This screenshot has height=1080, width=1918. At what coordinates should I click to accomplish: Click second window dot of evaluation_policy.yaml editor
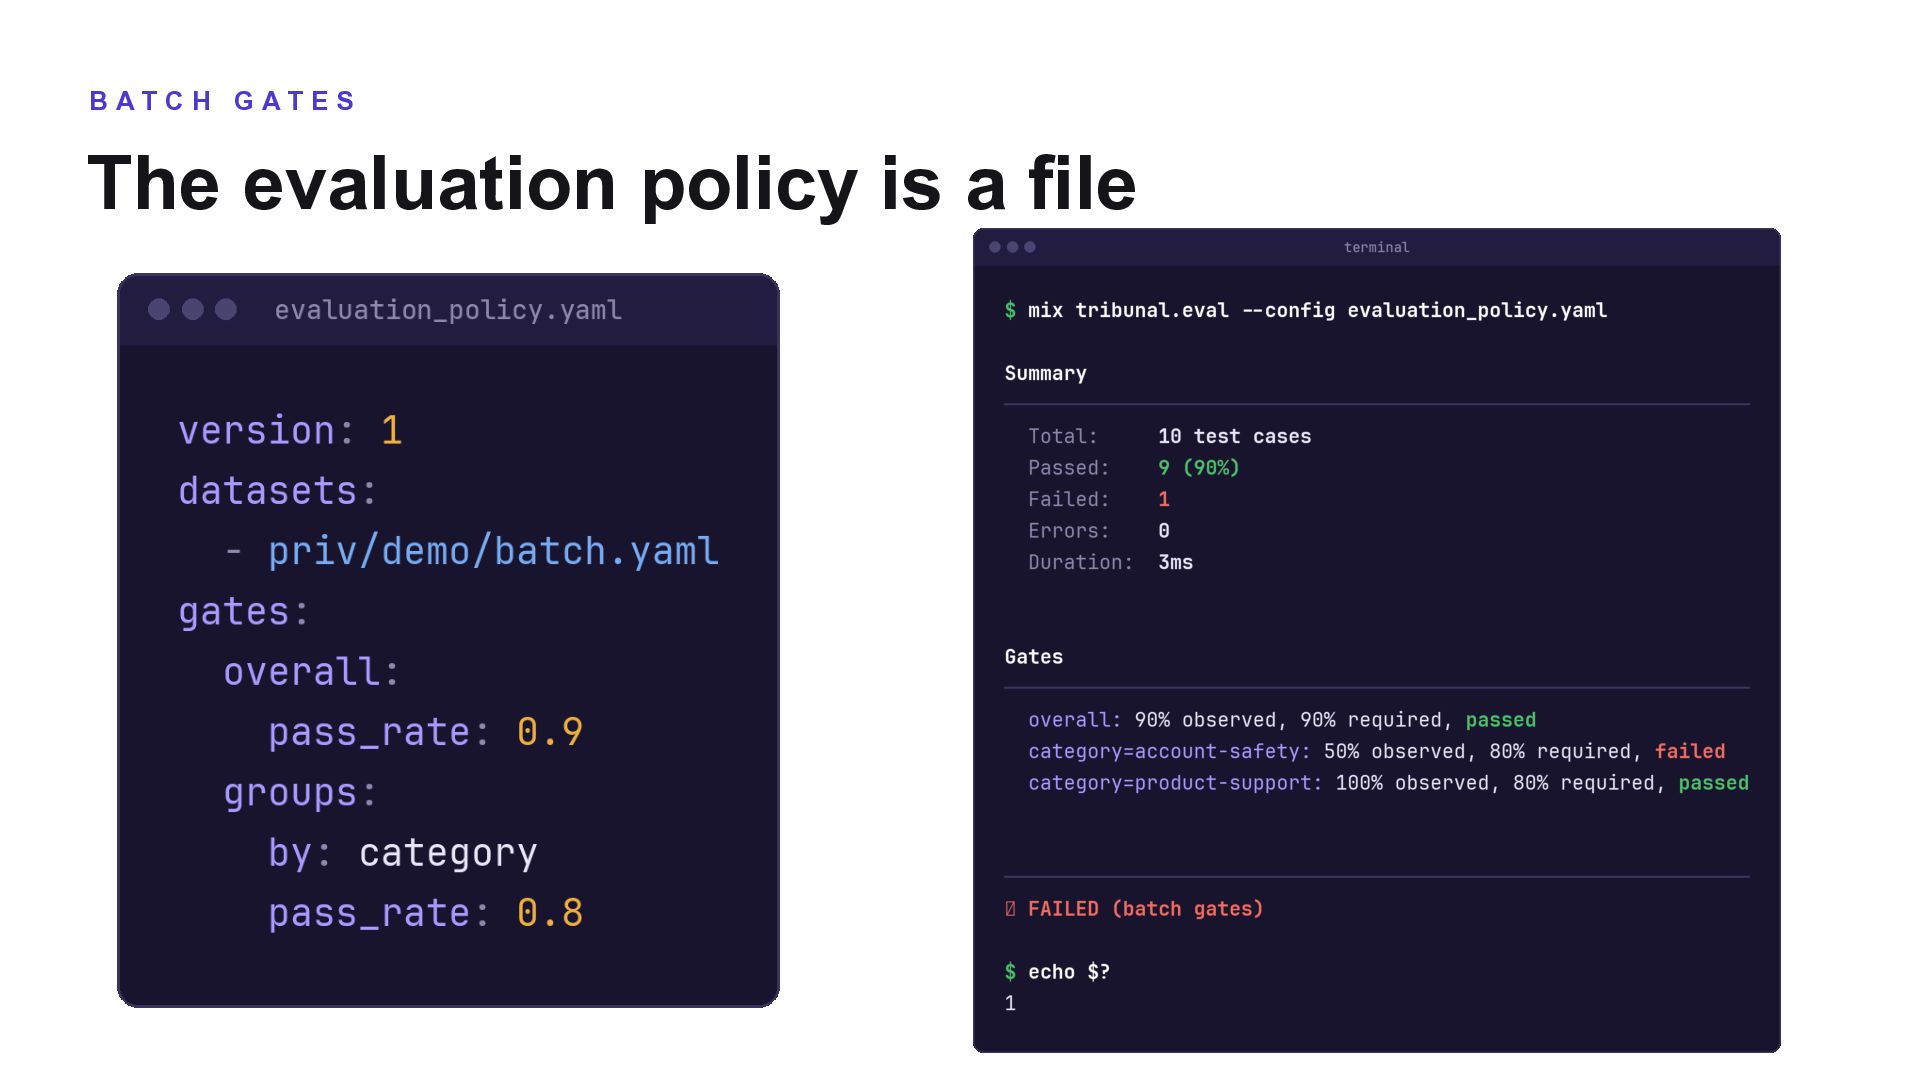pyautogui.click(x=193, y=310)
